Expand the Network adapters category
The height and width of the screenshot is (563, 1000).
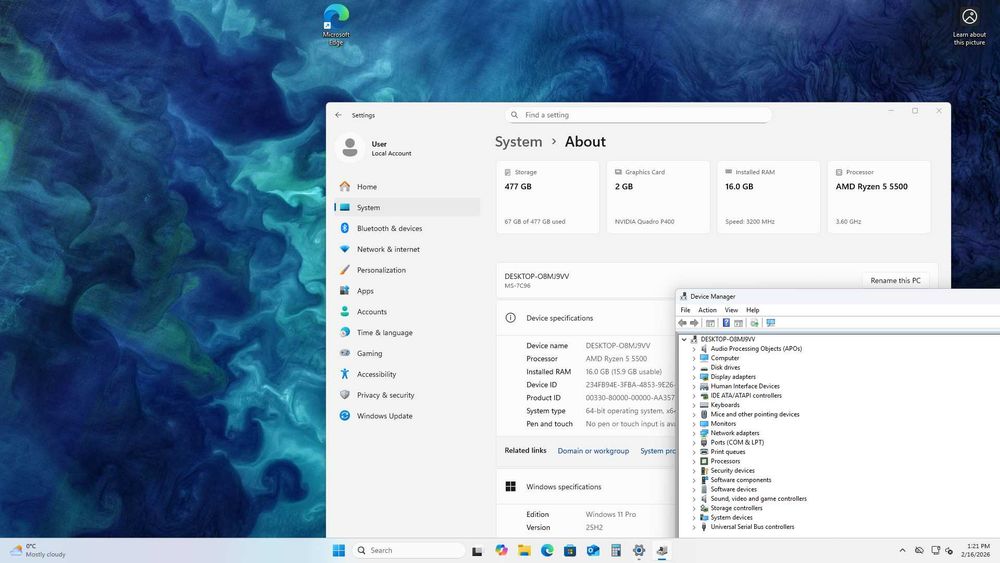click(694, 433)
